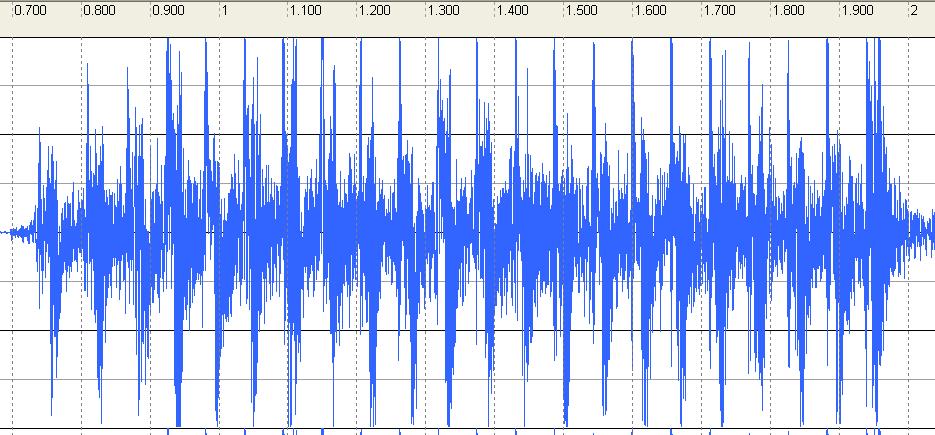The width and height of the screenshot is (935, 435).
Task: Click the 1.400 mark on time ruler
Action: [x=513, y=11]
